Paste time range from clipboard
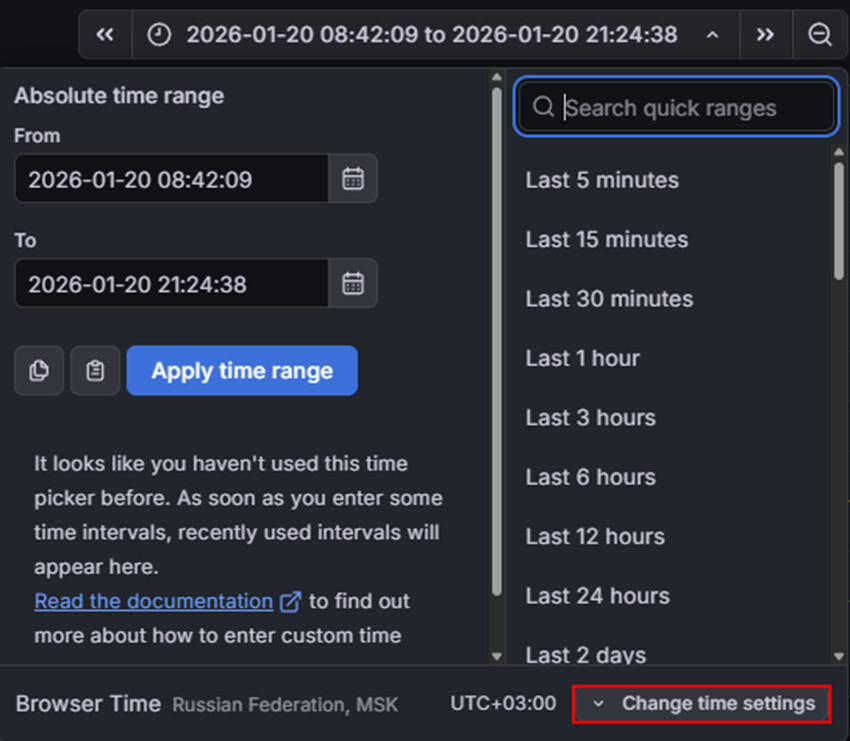 [x=95, y=371]
